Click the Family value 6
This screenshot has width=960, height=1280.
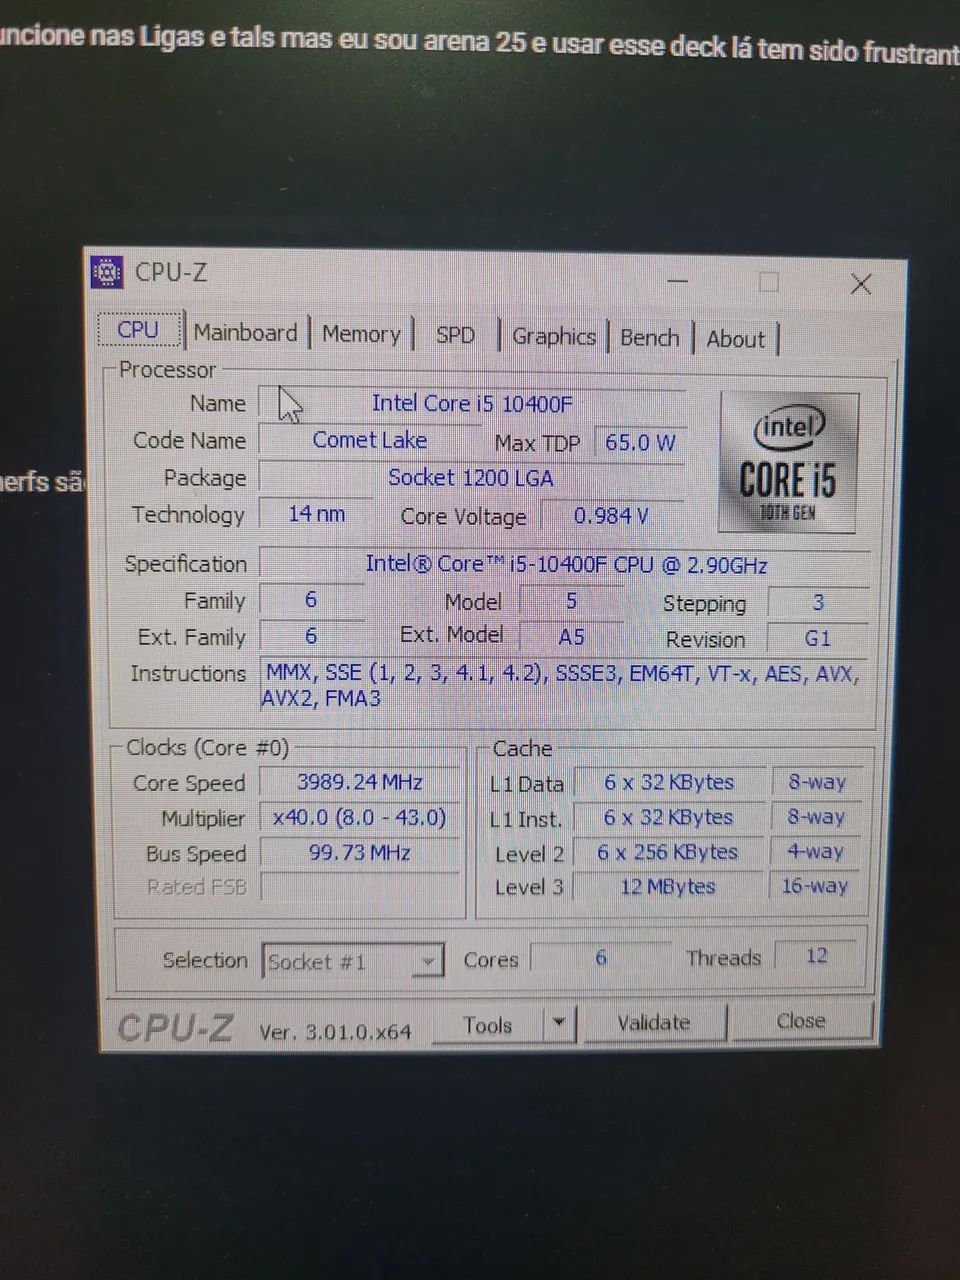[311, 599]
